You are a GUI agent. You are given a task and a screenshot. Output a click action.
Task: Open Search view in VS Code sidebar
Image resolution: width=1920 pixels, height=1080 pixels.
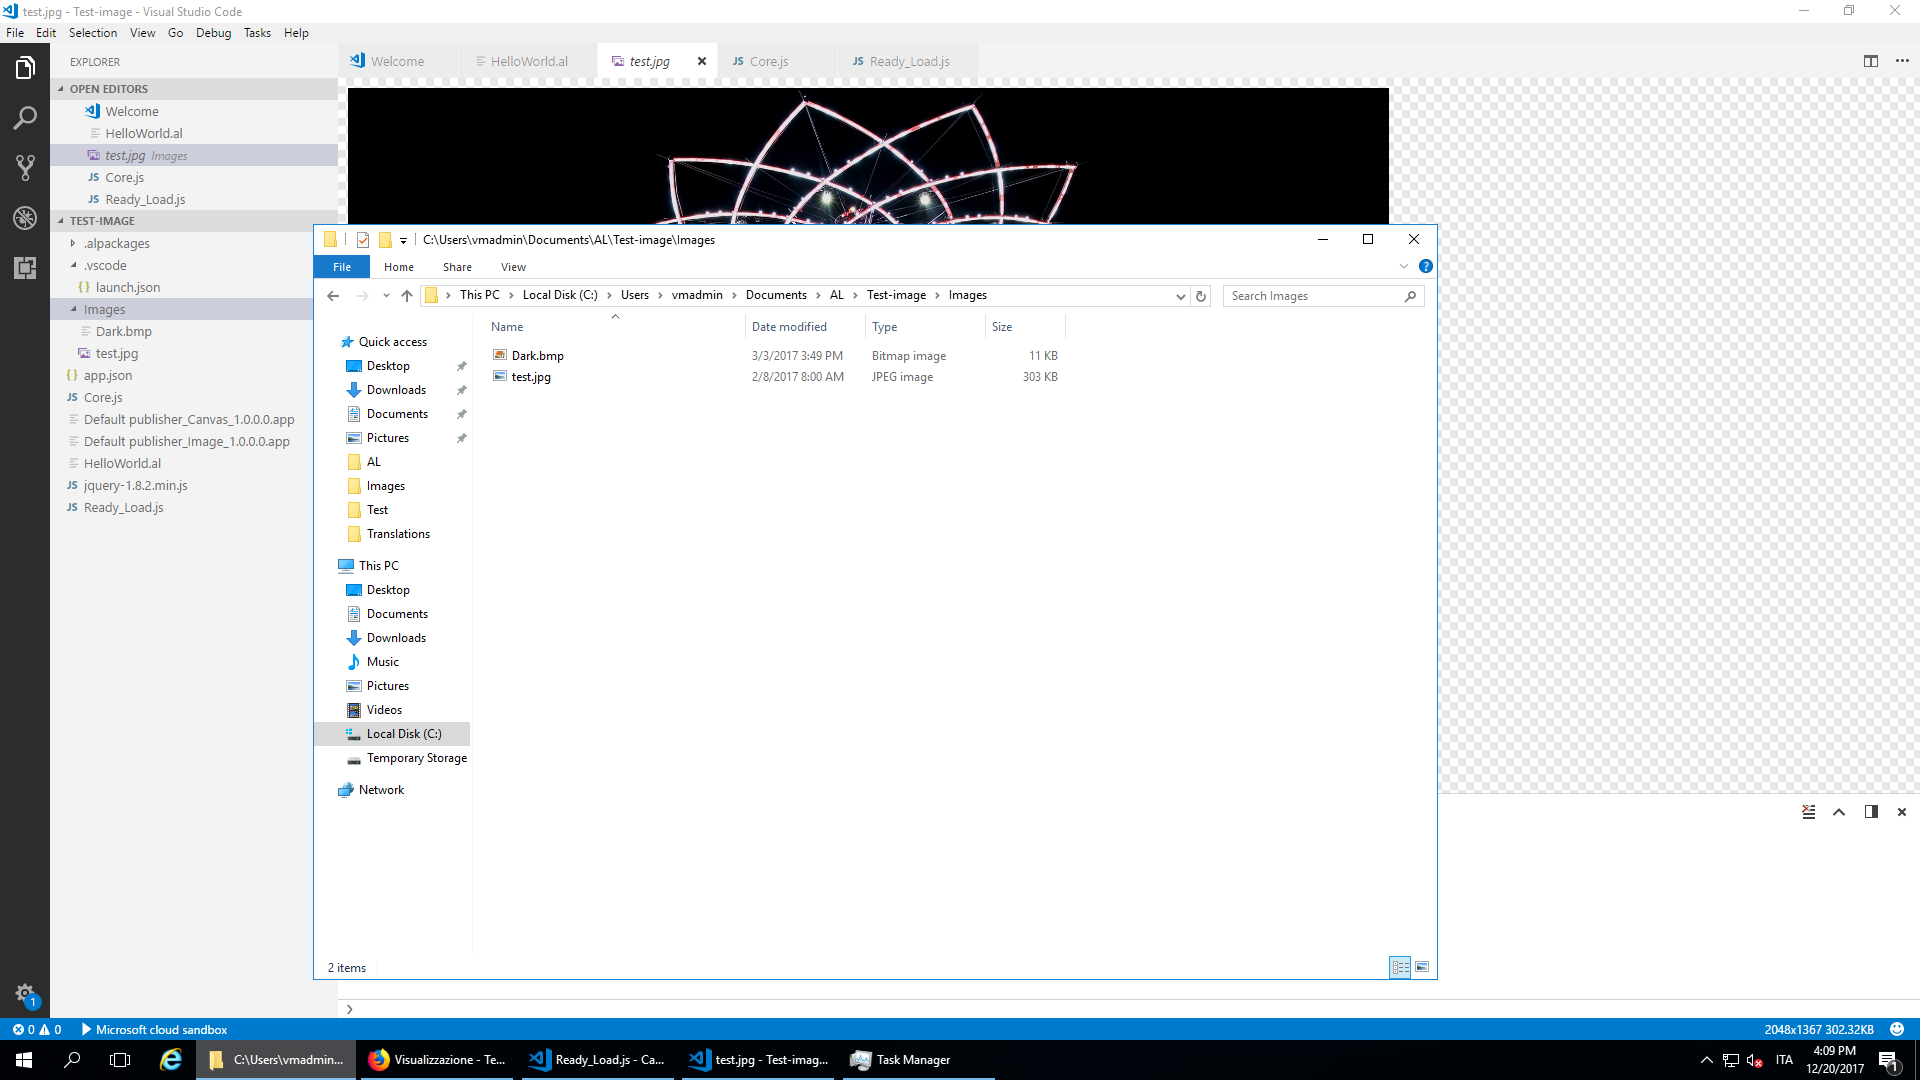[x=24, y=117]
